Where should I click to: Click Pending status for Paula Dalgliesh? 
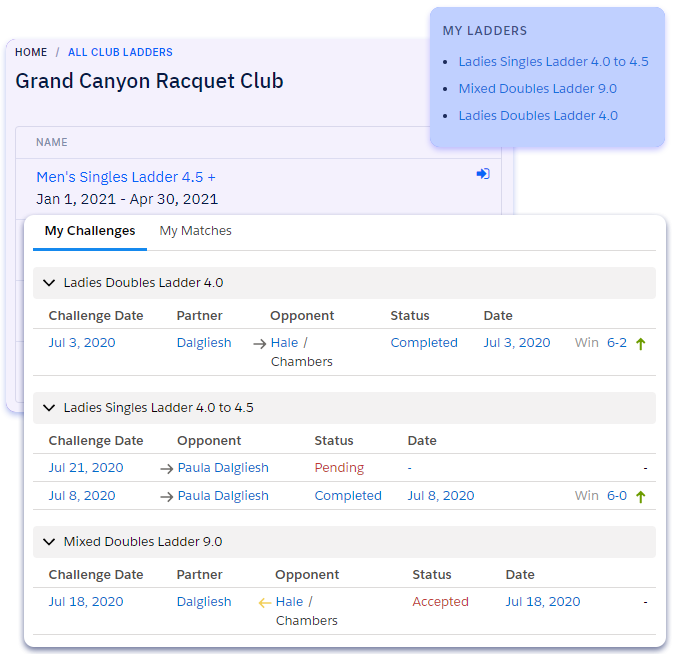click(x=339, y=468)
